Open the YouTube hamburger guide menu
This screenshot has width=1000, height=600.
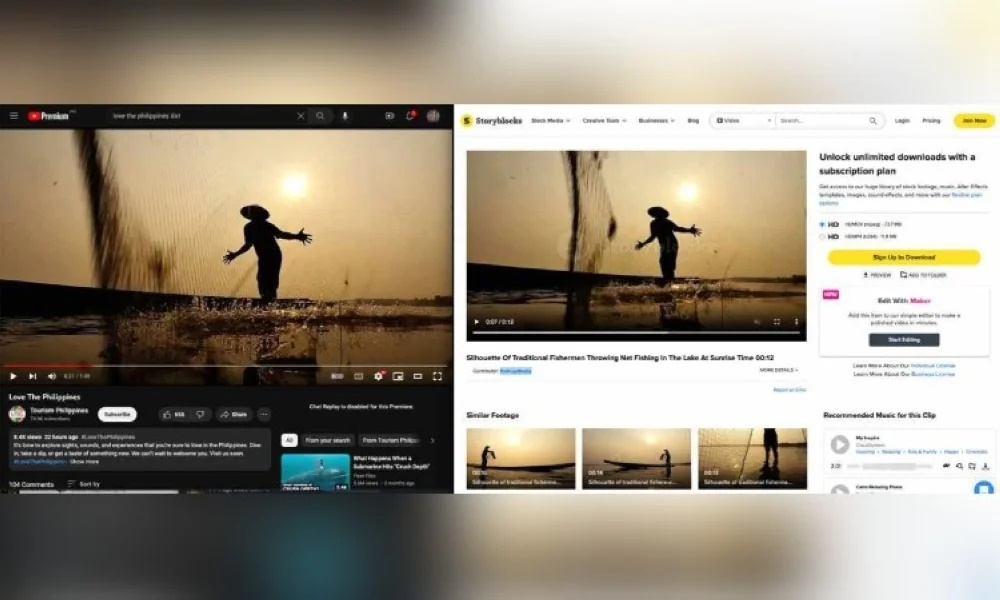pos(13,116)
